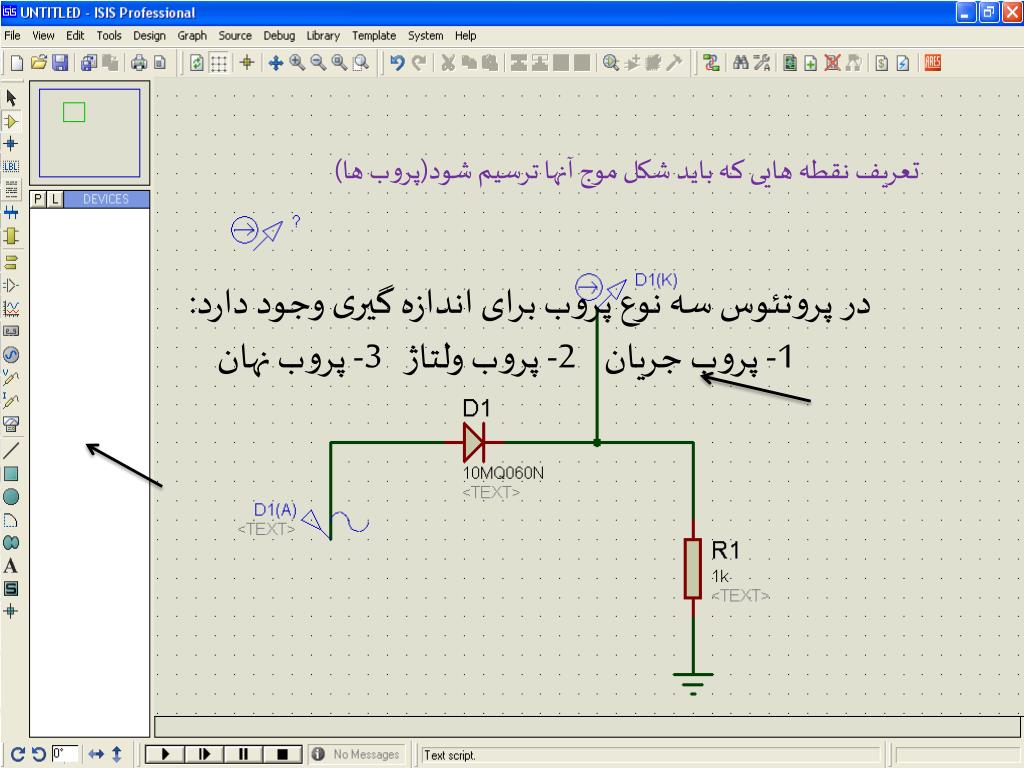1024x768 pixels.
Task: Transfer netlist to ARES
Action: (933, 63)
